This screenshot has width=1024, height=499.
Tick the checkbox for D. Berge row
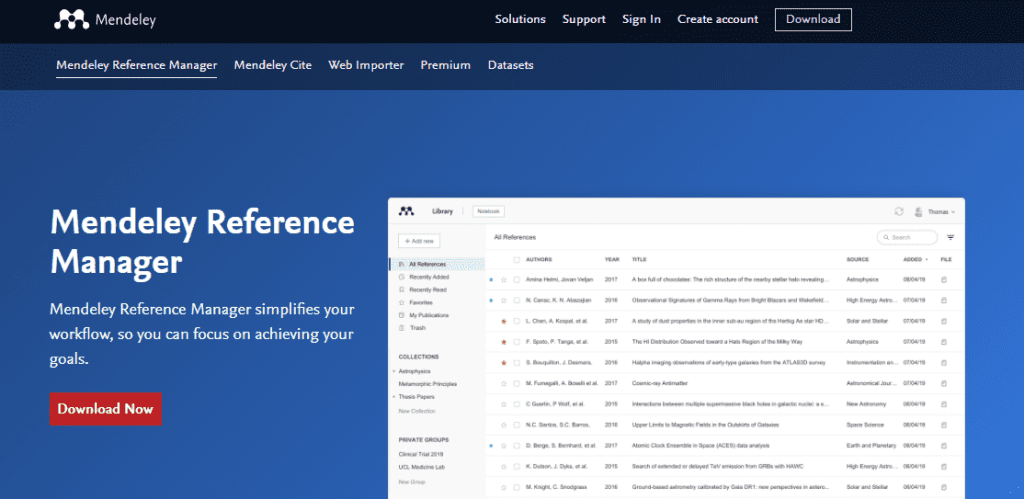coord(517,446)
